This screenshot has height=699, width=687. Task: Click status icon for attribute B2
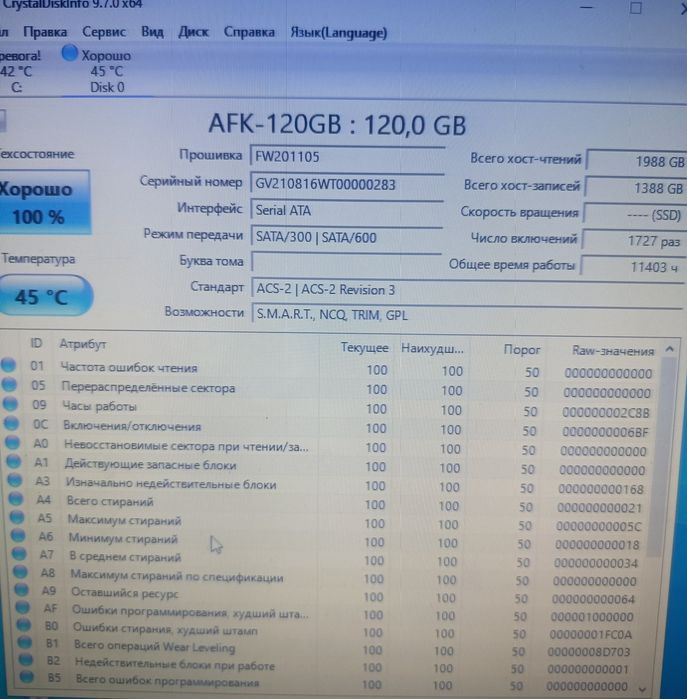[x=25, y=660]
